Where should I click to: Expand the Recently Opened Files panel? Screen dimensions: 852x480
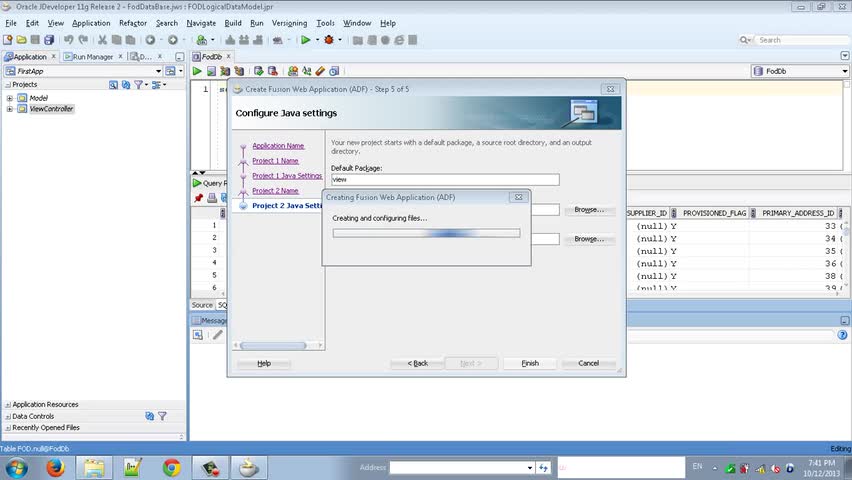tap(8, 428)
